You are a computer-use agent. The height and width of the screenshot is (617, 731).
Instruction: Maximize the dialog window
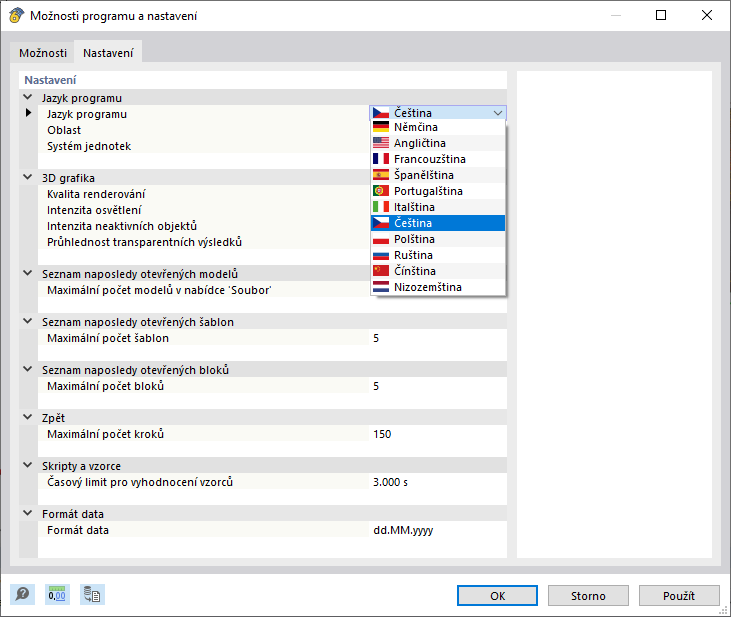pos(661,15)
